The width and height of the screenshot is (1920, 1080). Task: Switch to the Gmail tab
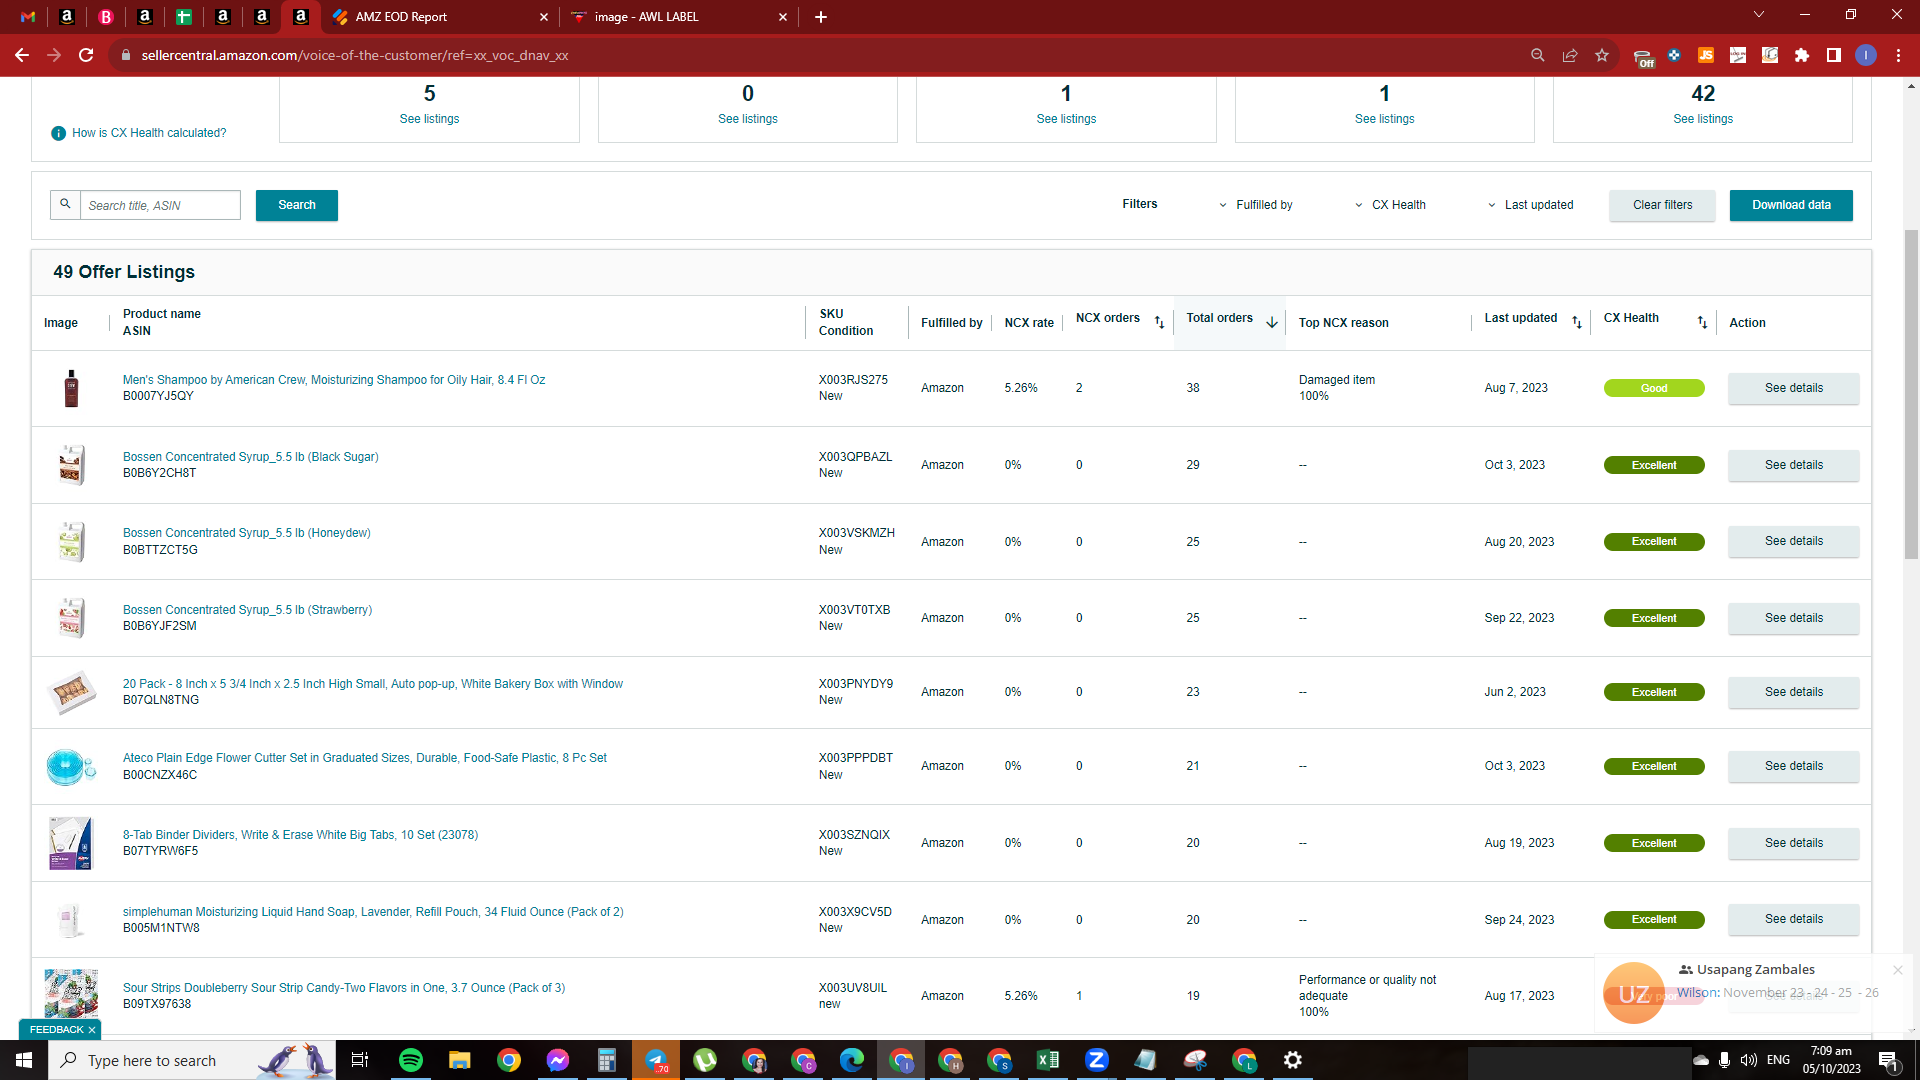tap(28, 17)
